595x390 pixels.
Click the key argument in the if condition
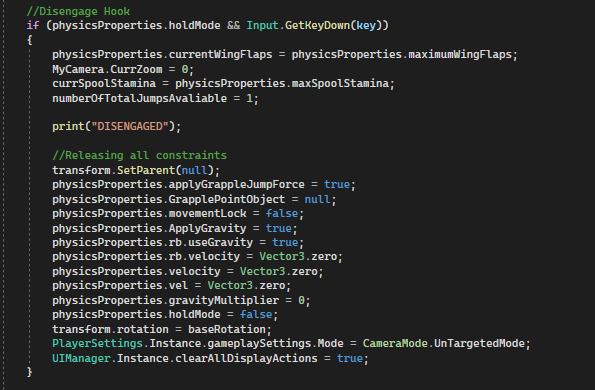pyautogui.click(x=366, y=25)
